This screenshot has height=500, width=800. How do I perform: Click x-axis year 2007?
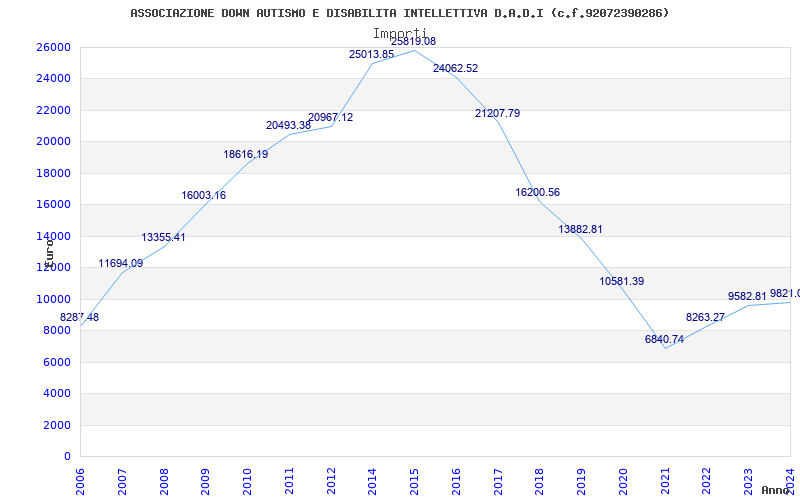pos(122,482)
